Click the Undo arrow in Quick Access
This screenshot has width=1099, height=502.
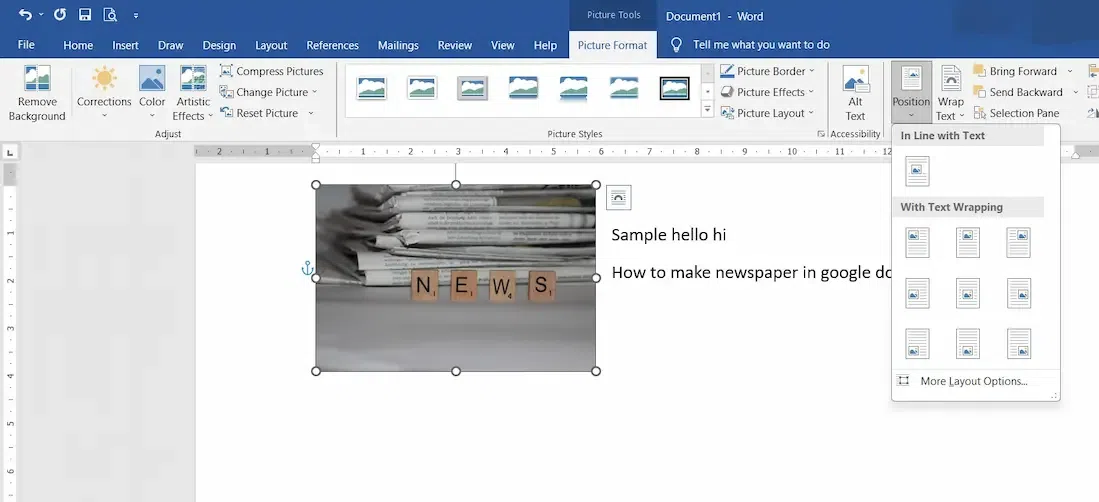25,15
